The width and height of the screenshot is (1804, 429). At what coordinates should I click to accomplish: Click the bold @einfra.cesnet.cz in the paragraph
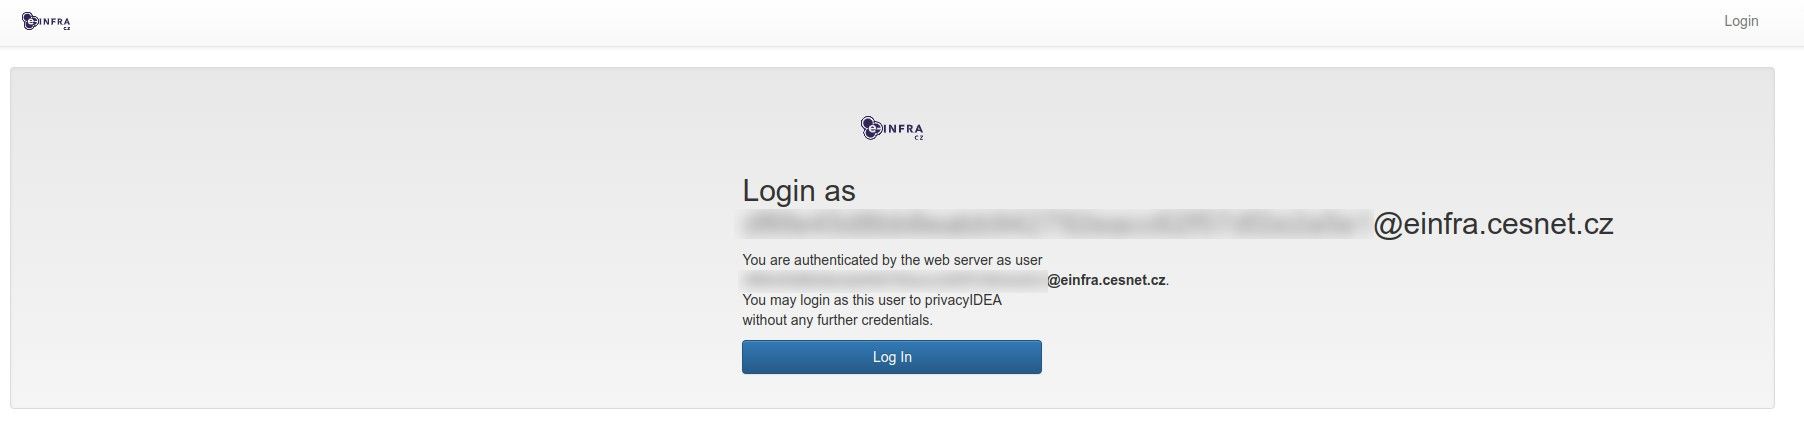tap(1106, 280)
